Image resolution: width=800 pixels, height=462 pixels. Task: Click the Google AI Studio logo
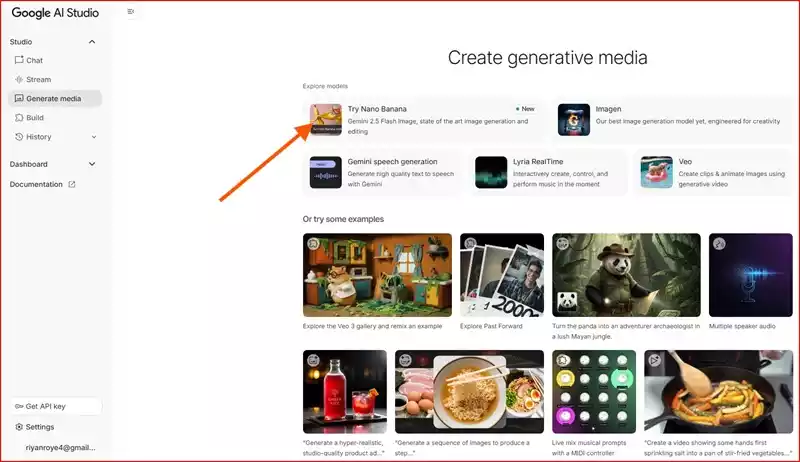click(x=55, y=13)
